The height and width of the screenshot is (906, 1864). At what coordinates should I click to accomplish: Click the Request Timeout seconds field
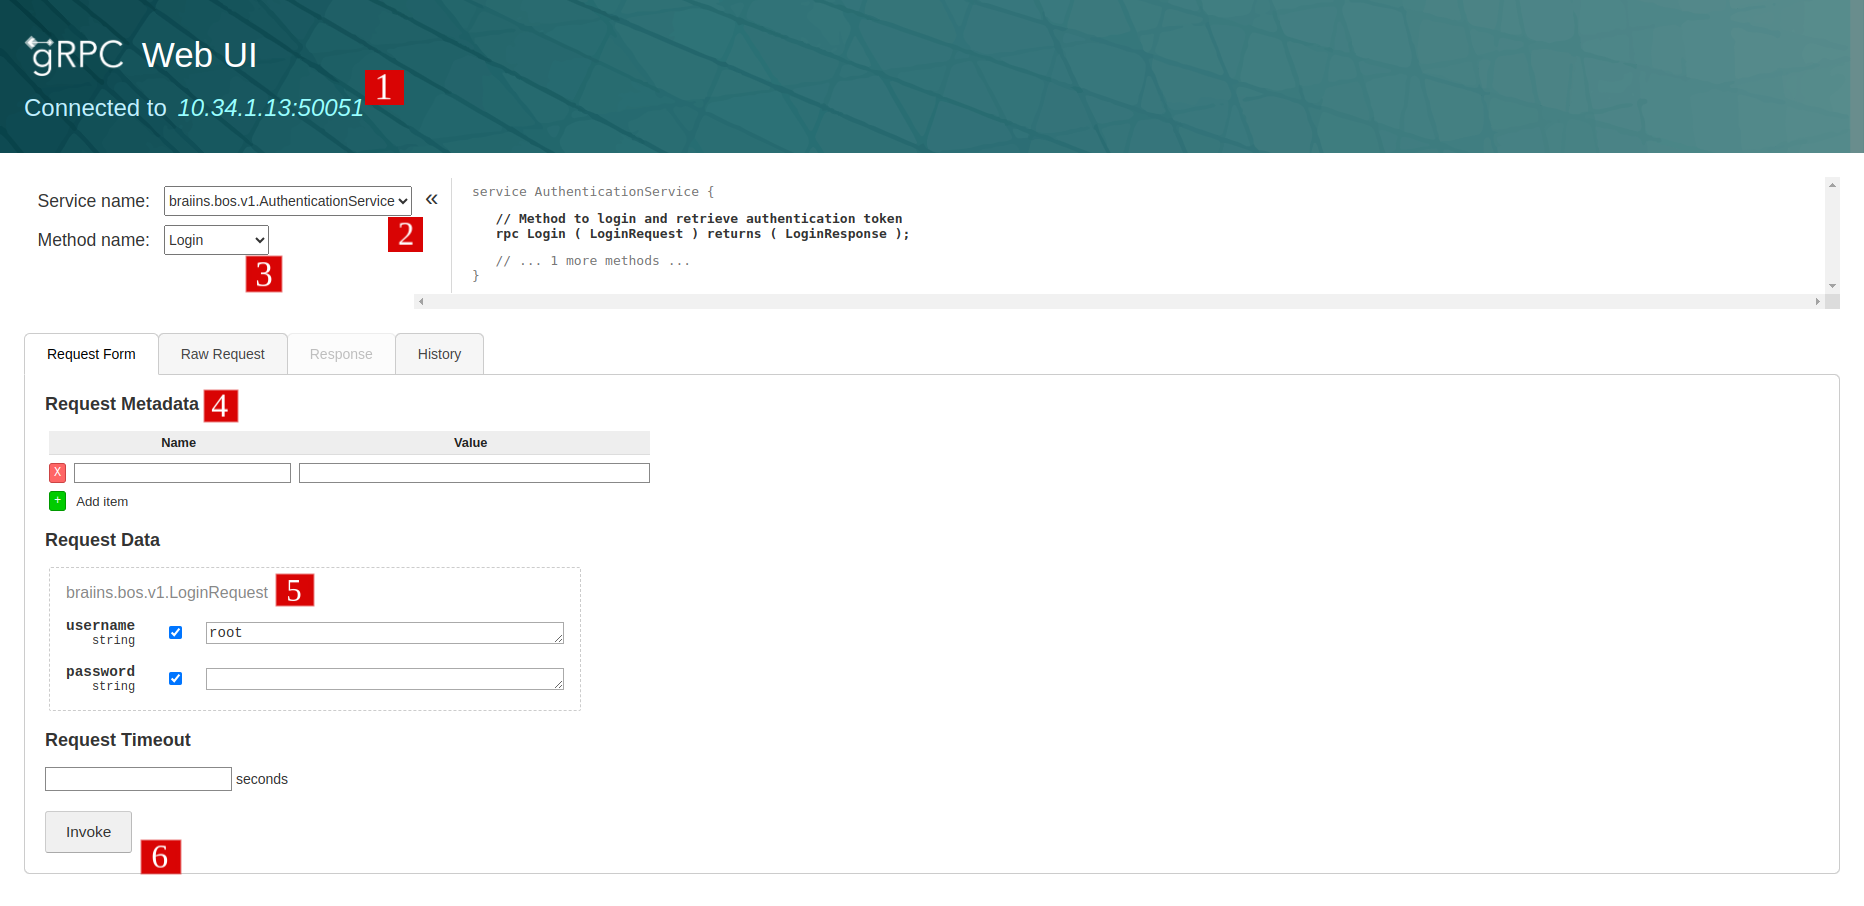pos(138,779)
